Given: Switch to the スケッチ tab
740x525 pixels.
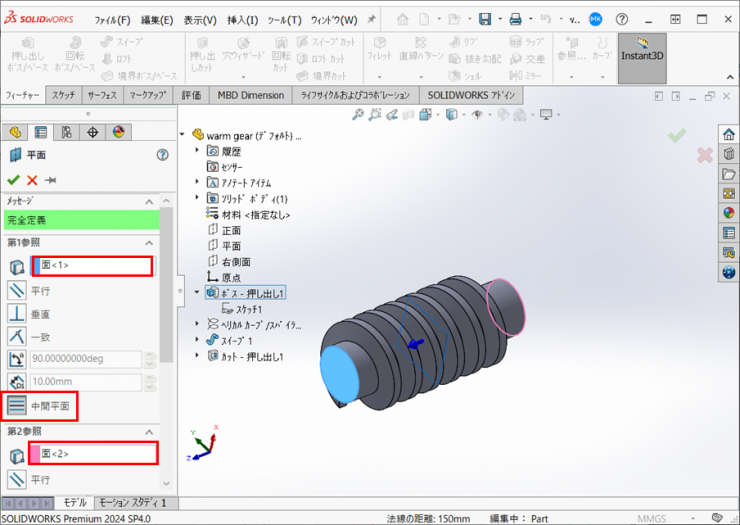Looking at the screenshot, I should (x=63, y=95).
